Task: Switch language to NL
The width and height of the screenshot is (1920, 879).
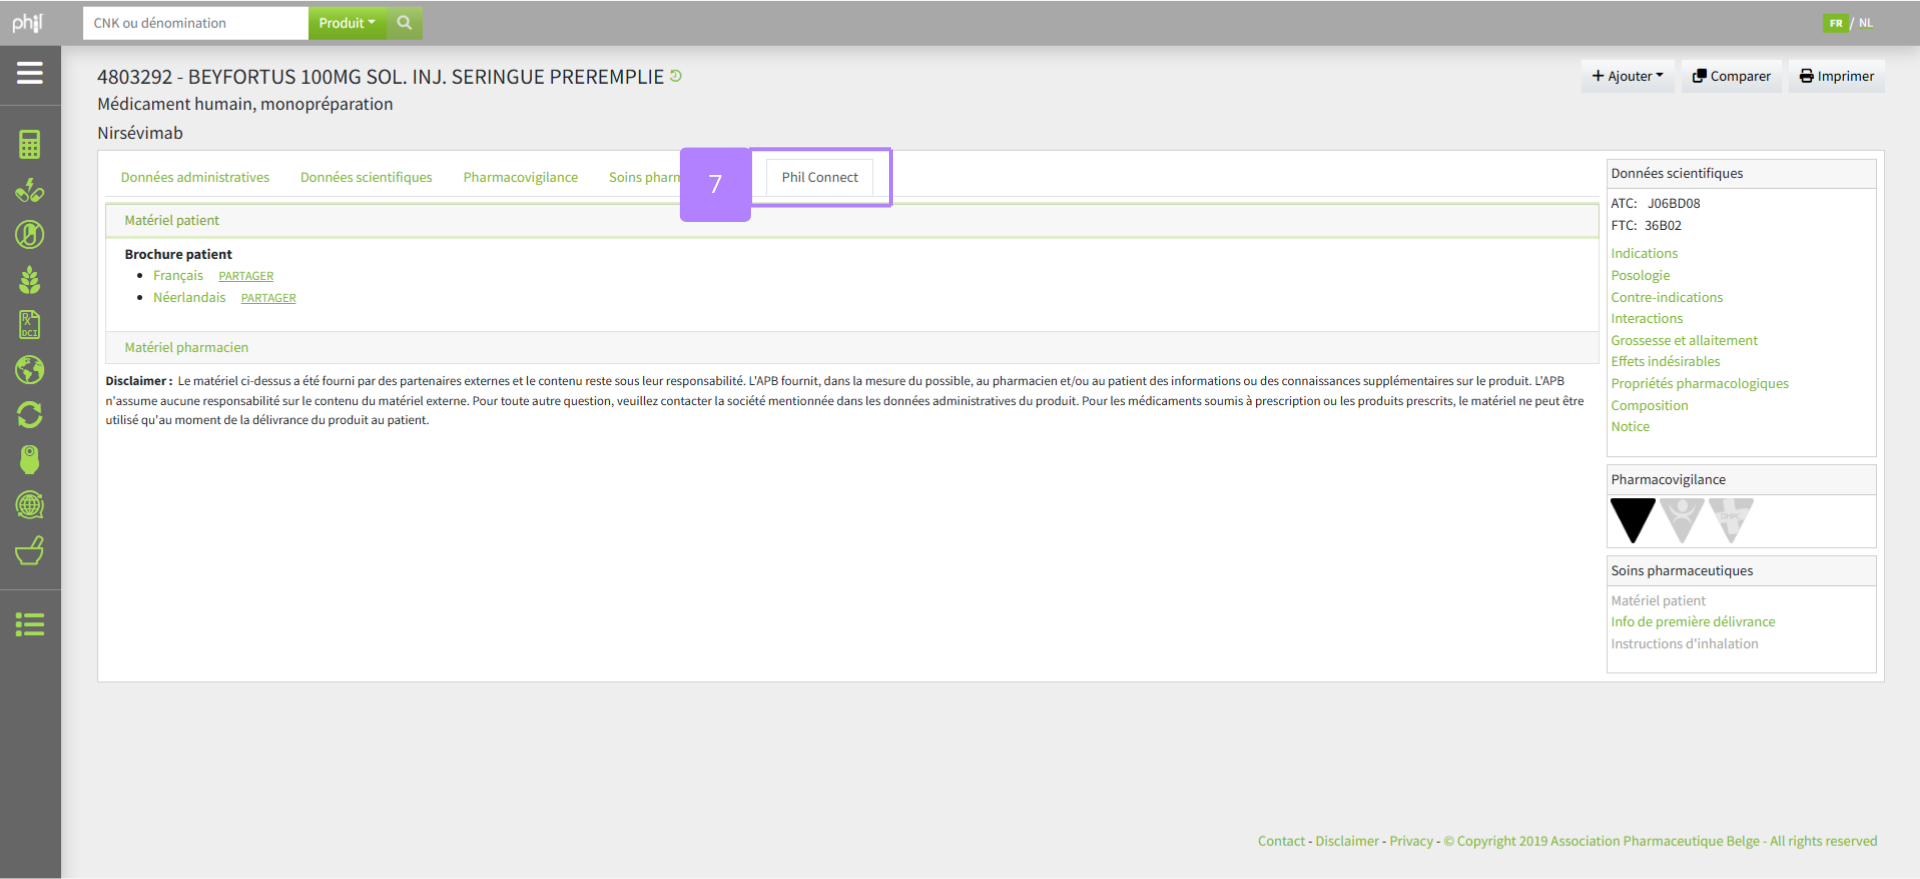Action: [1866, 23]
